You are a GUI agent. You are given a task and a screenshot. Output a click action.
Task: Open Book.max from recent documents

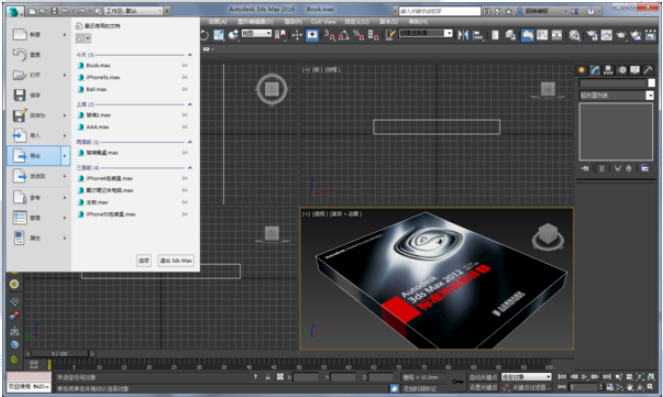tap(94, 66)
